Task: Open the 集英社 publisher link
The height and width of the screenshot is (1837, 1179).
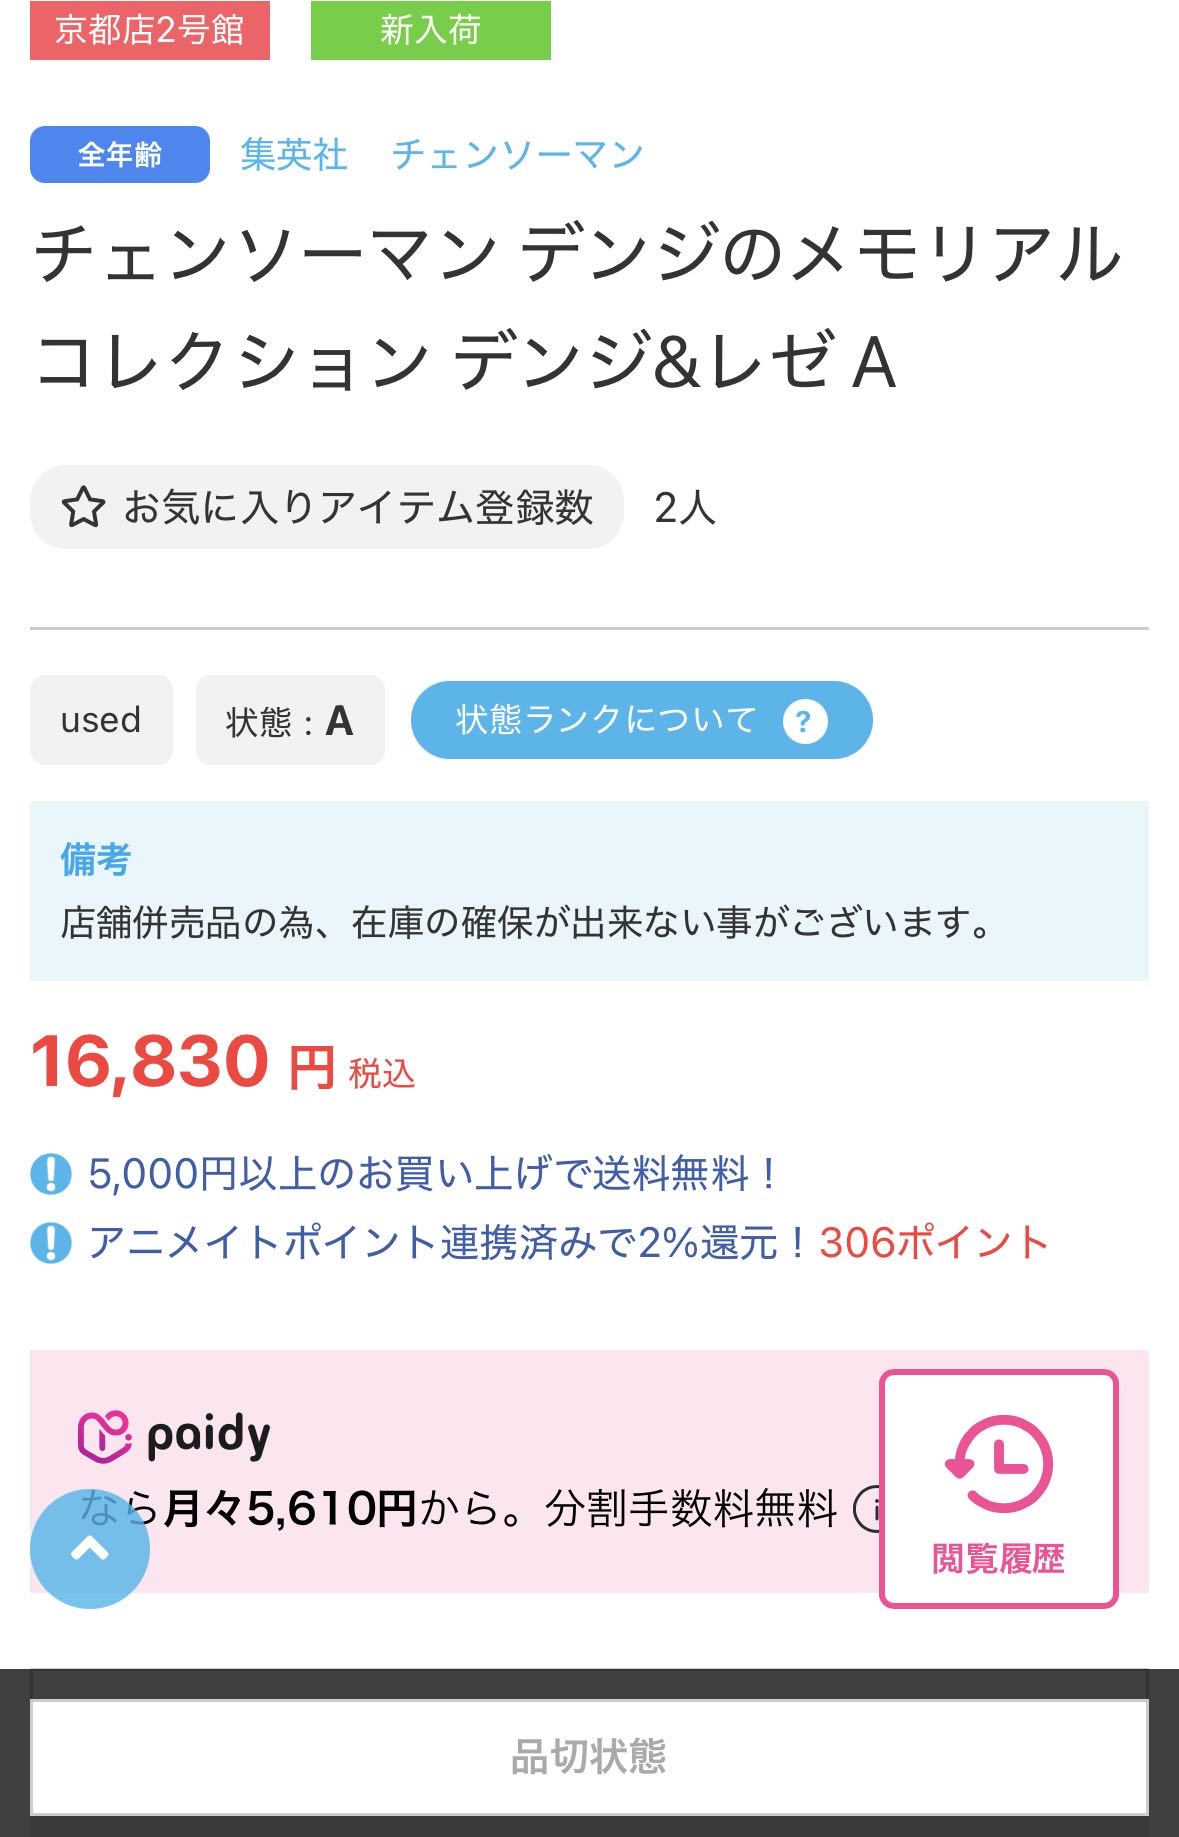Action: pyautogui.click(x=294, y=155)
